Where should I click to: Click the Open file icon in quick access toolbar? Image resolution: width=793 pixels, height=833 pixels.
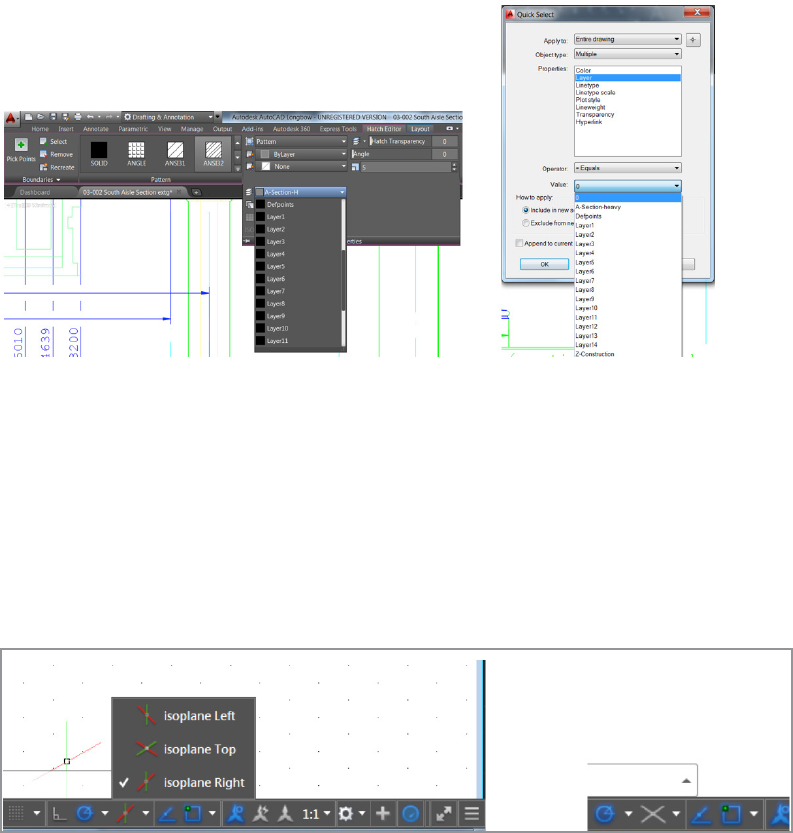tap(40, 117)
